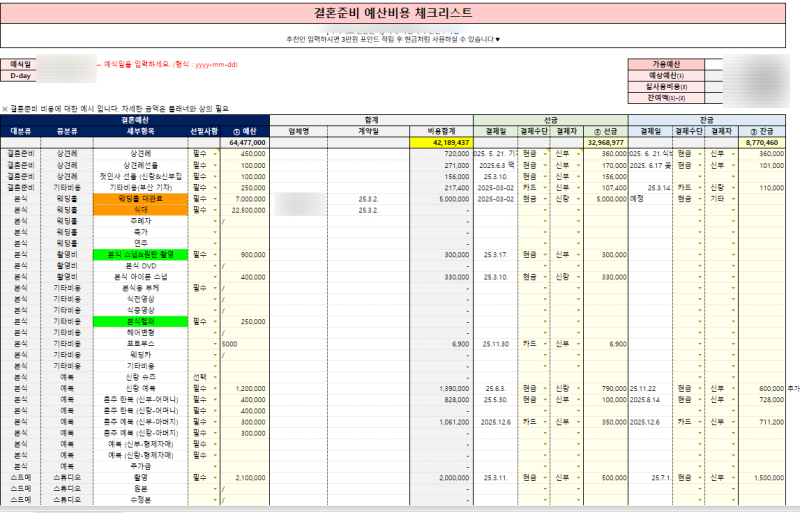Open 선금 결제자 dropdown in 본식 아이폰 스냅 row
Image resolution: width=800 pixels, height=513 pixels.
[579, 277]
